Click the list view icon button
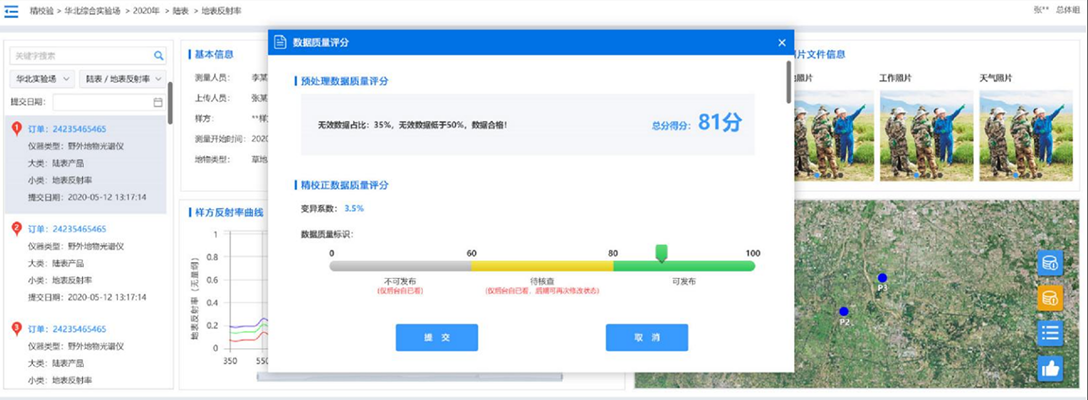This screenshot has height=400, width=1088. point(1049,333)
